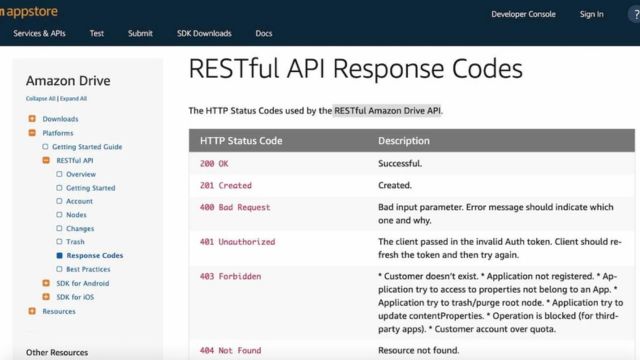Viewport: 640px width, 360px height.
Task: Open the Docs menu item
Action: [264, 33]
